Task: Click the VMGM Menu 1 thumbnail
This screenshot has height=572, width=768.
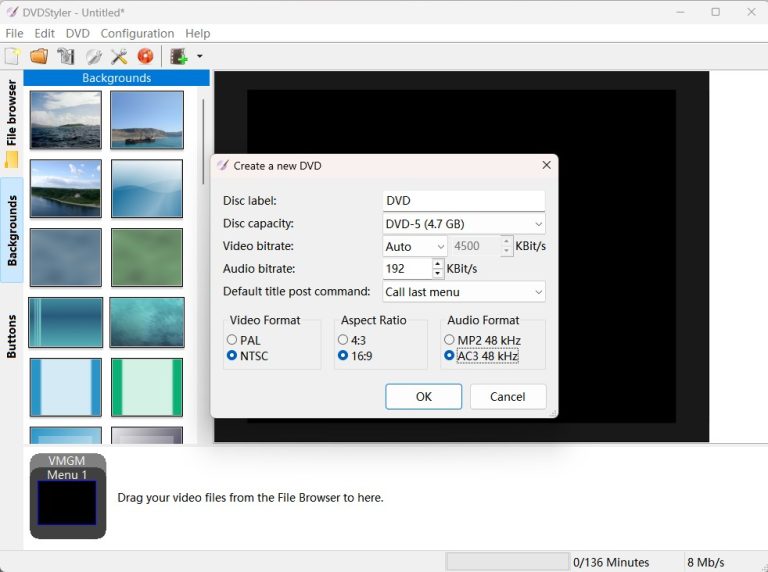Action: 68,496
